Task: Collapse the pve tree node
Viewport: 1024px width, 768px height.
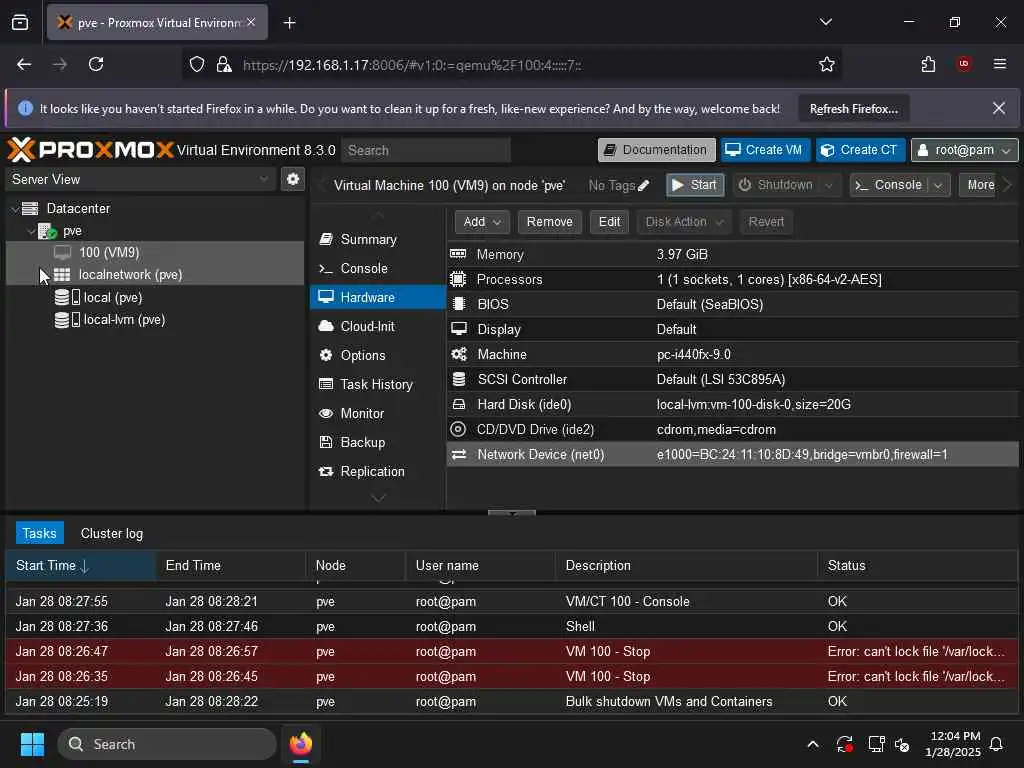Action: coord(31,231)
